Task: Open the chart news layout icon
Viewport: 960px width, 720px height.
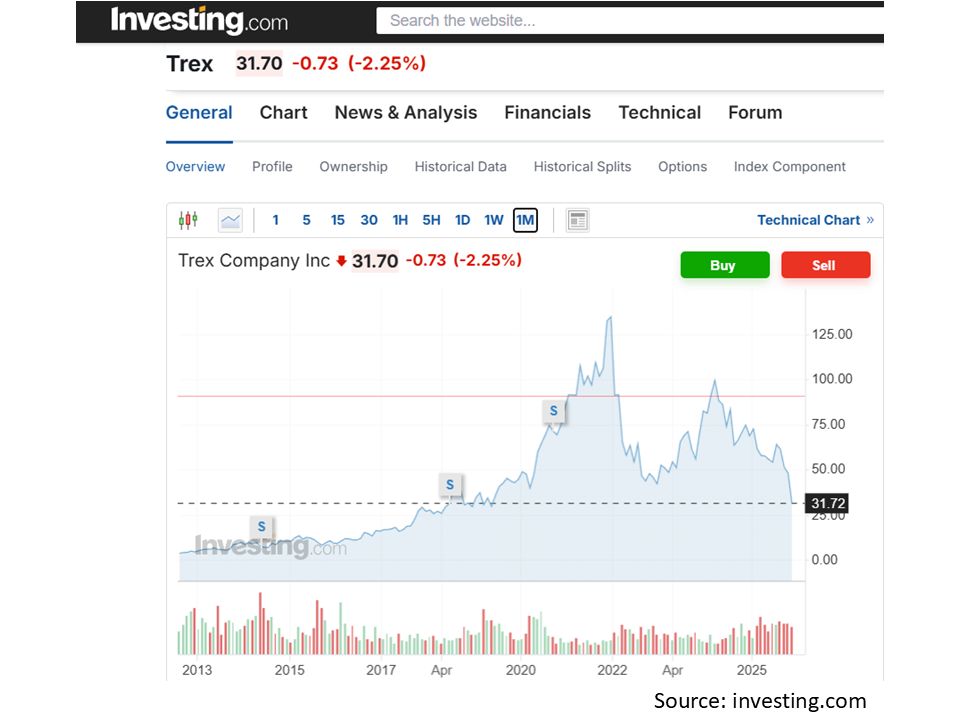Action: click(x=577, y=220)
